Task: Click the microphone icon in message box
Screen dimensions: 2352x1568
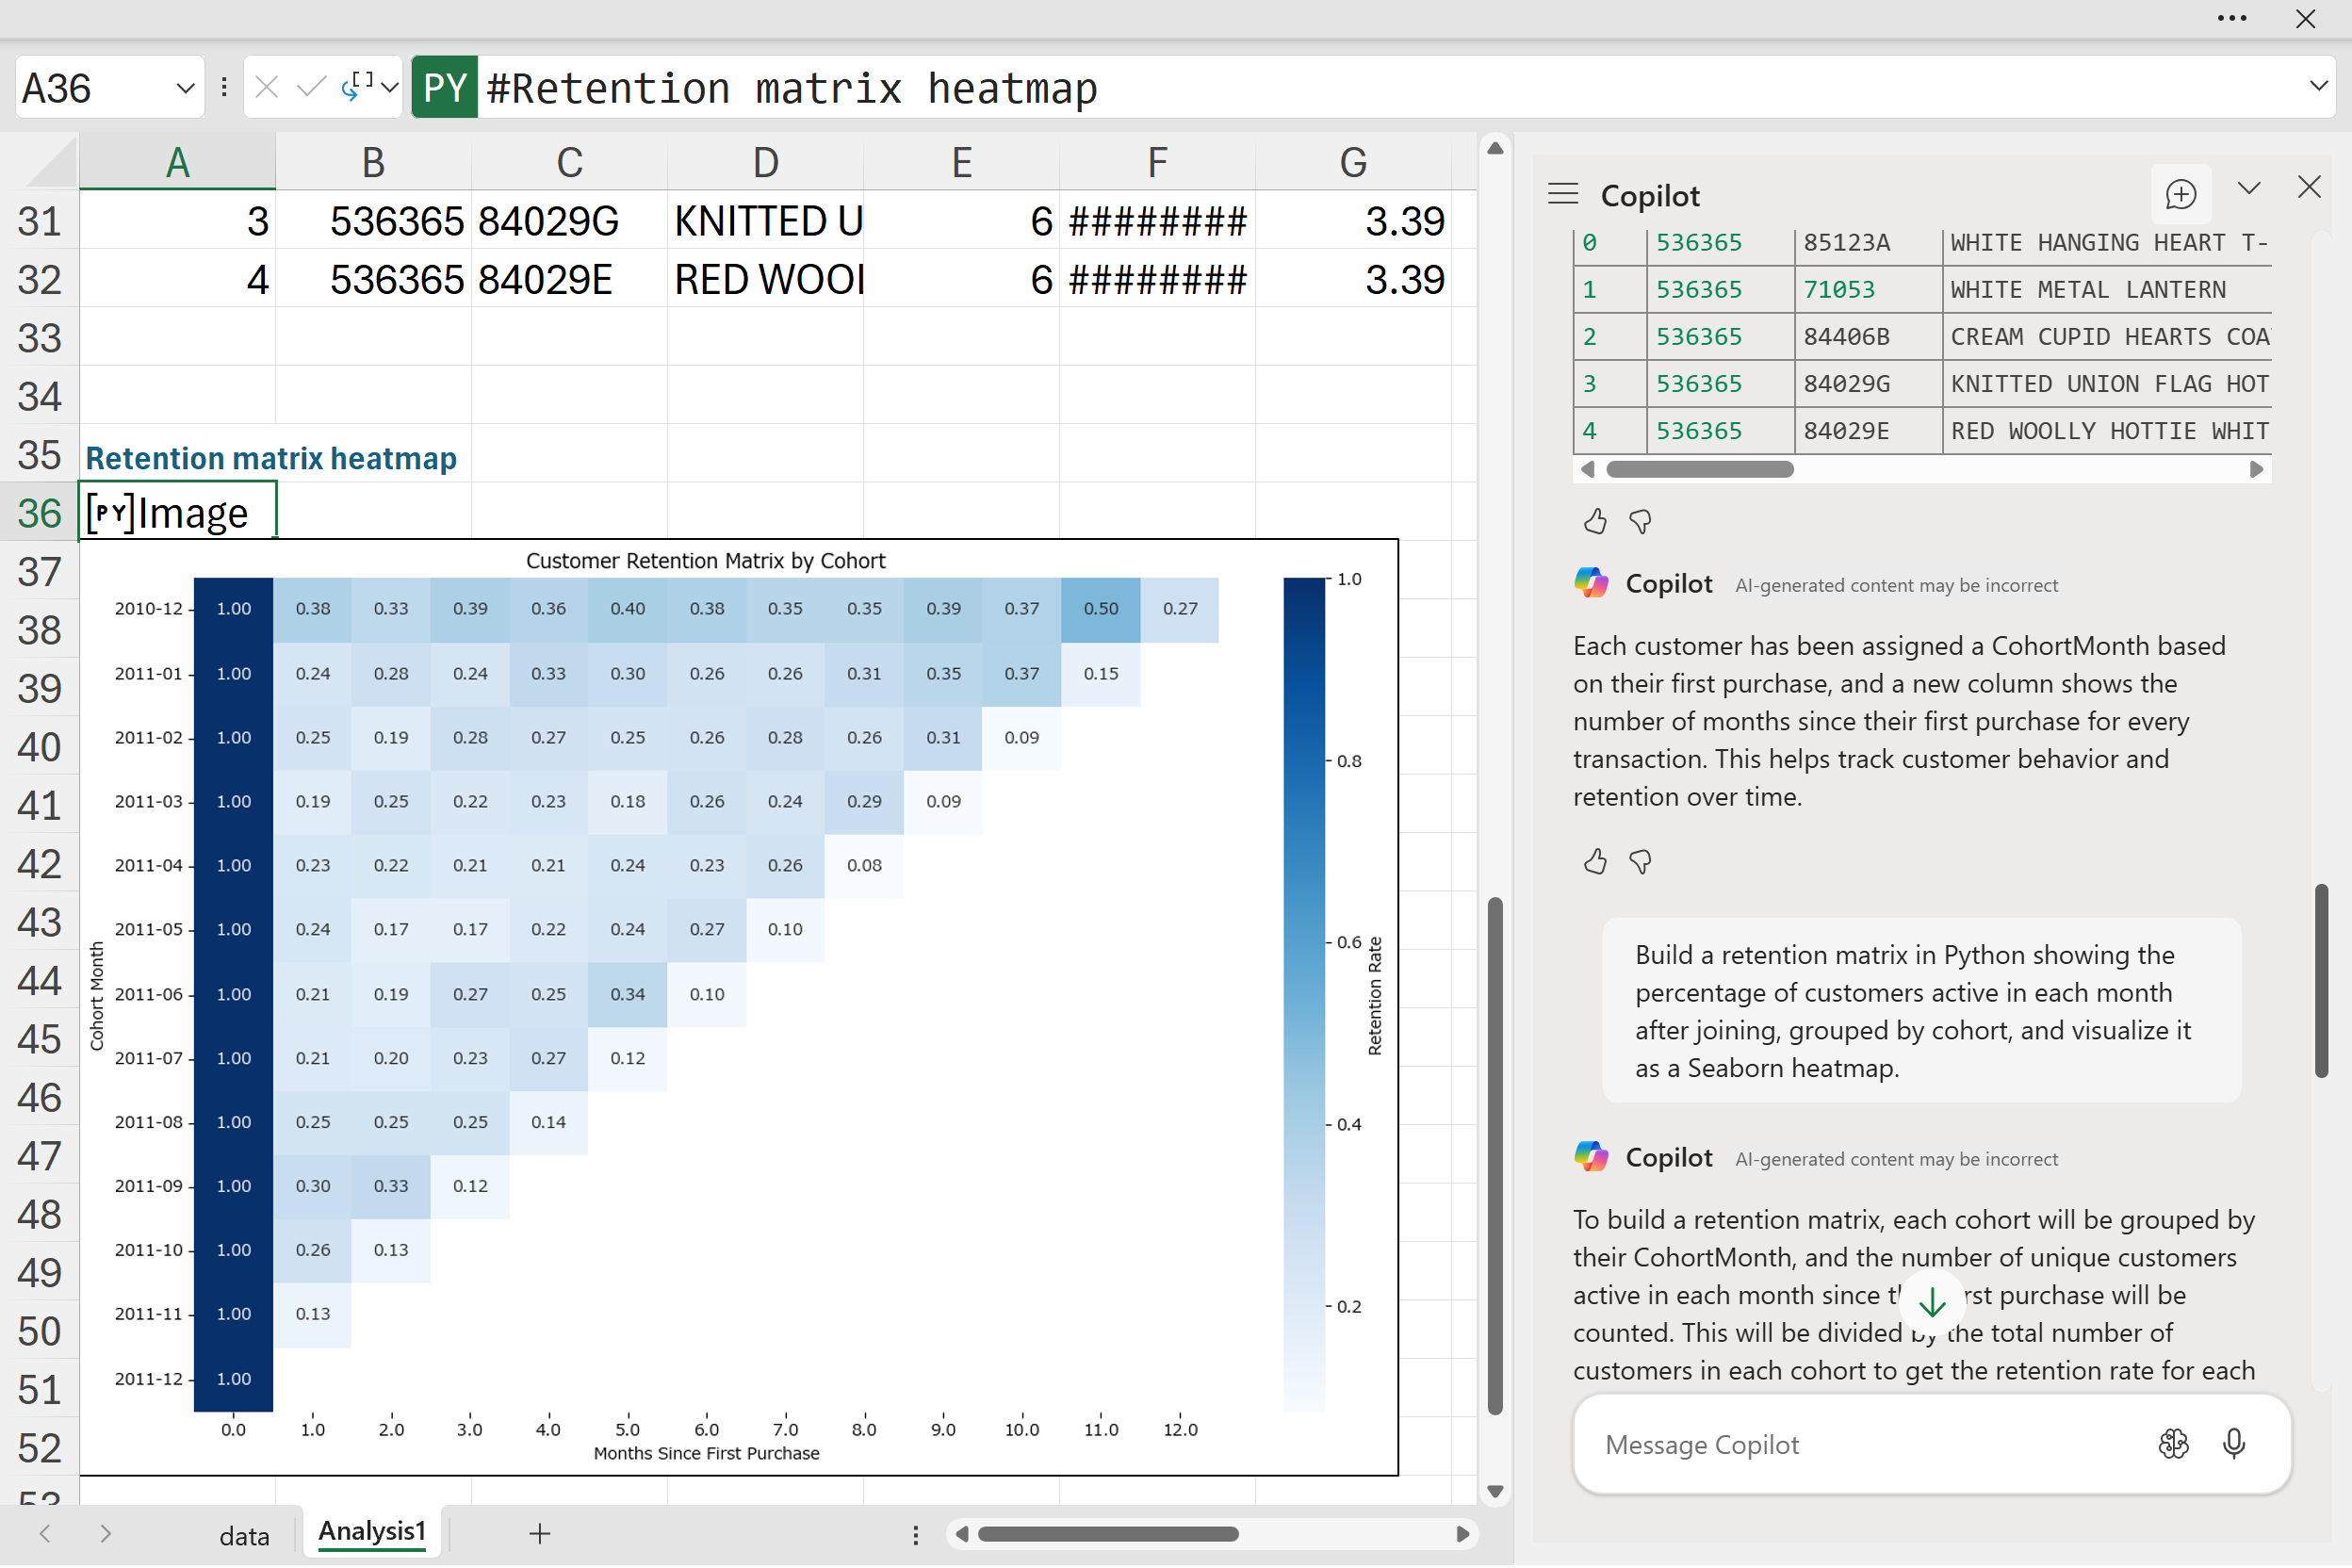Action: pyautogui.click(x=2233, y=1443)
